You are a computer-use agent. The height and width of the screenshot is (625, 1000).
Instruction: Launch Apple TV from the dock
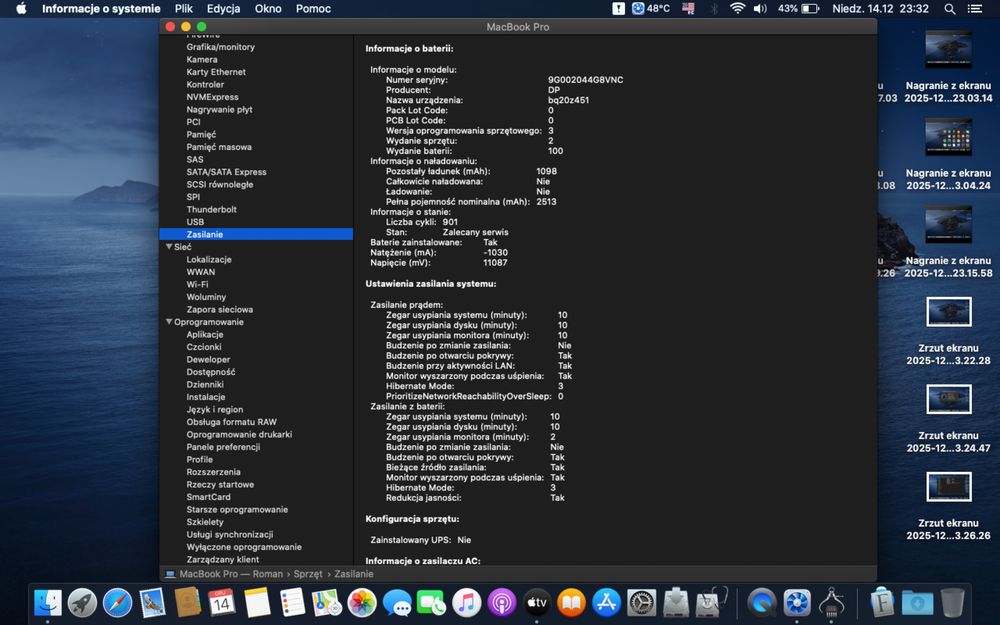click(537, 603)
